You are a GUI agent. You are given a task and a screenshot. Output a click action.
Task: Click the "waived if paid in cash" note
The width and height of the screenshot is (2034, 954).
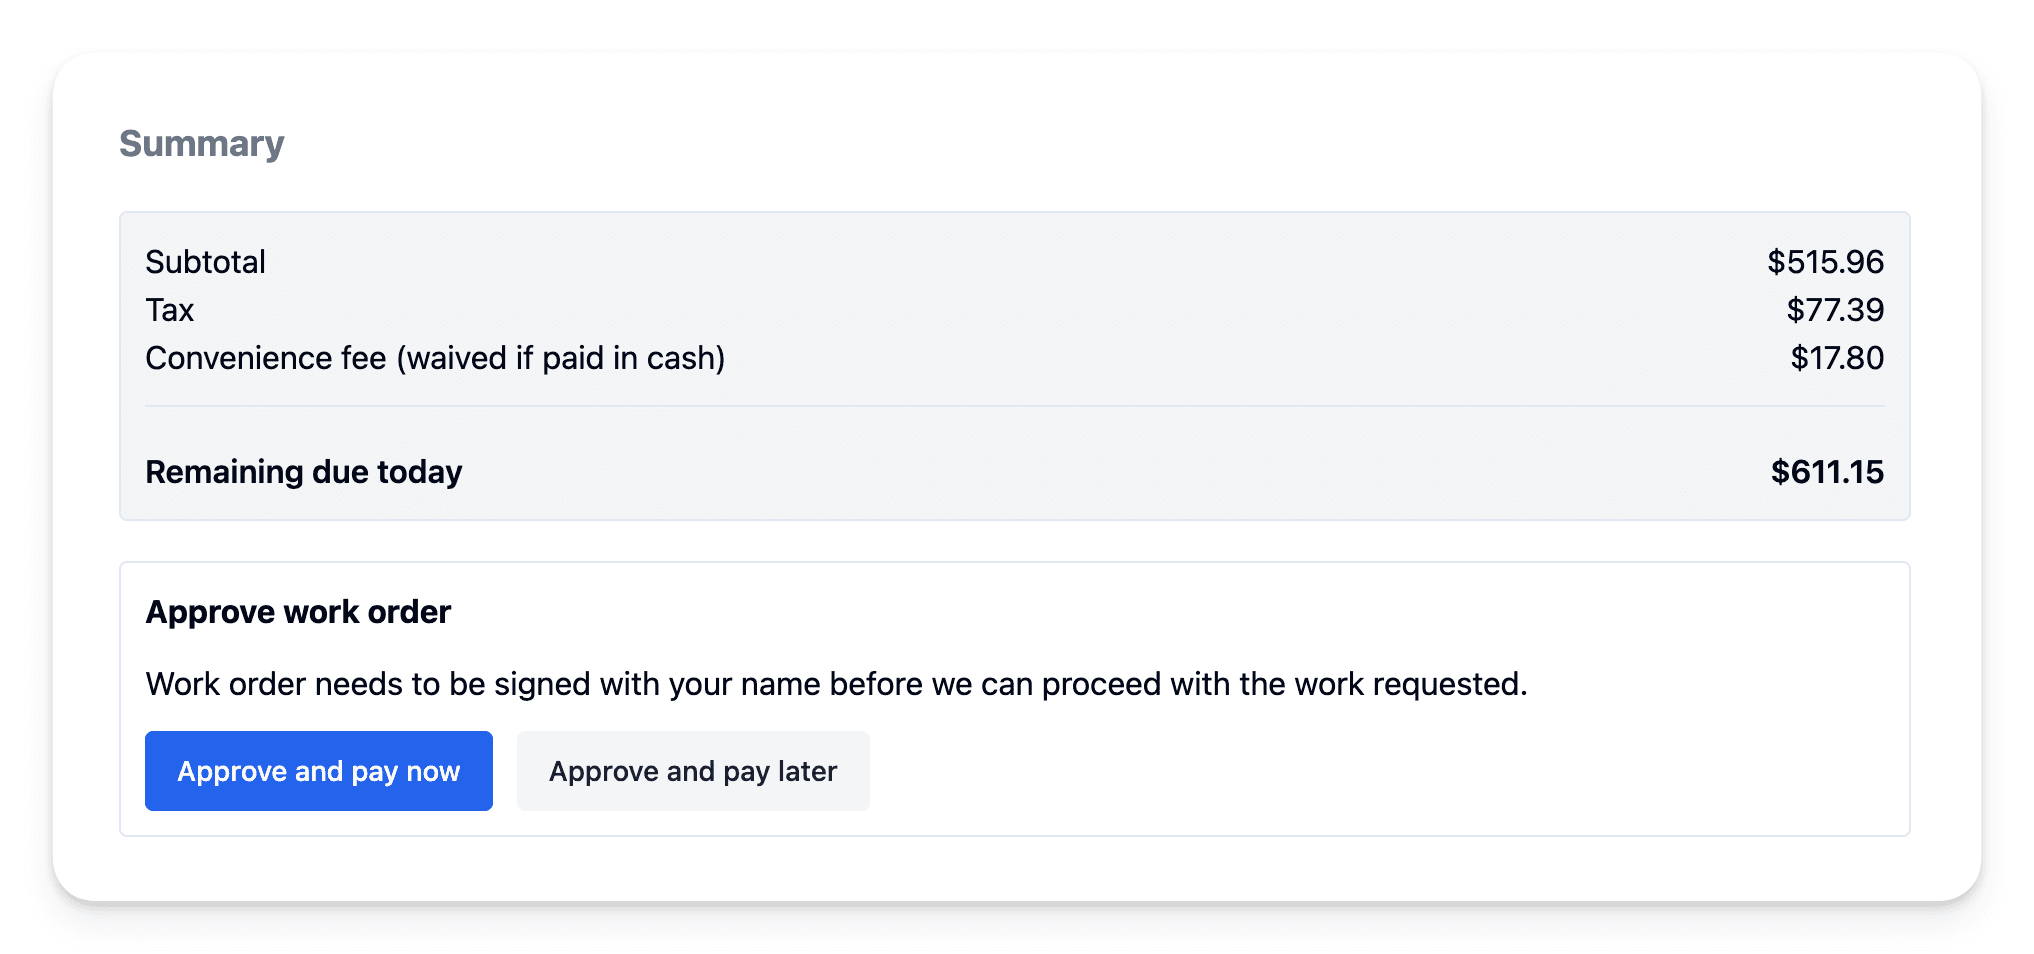(561, 358)
